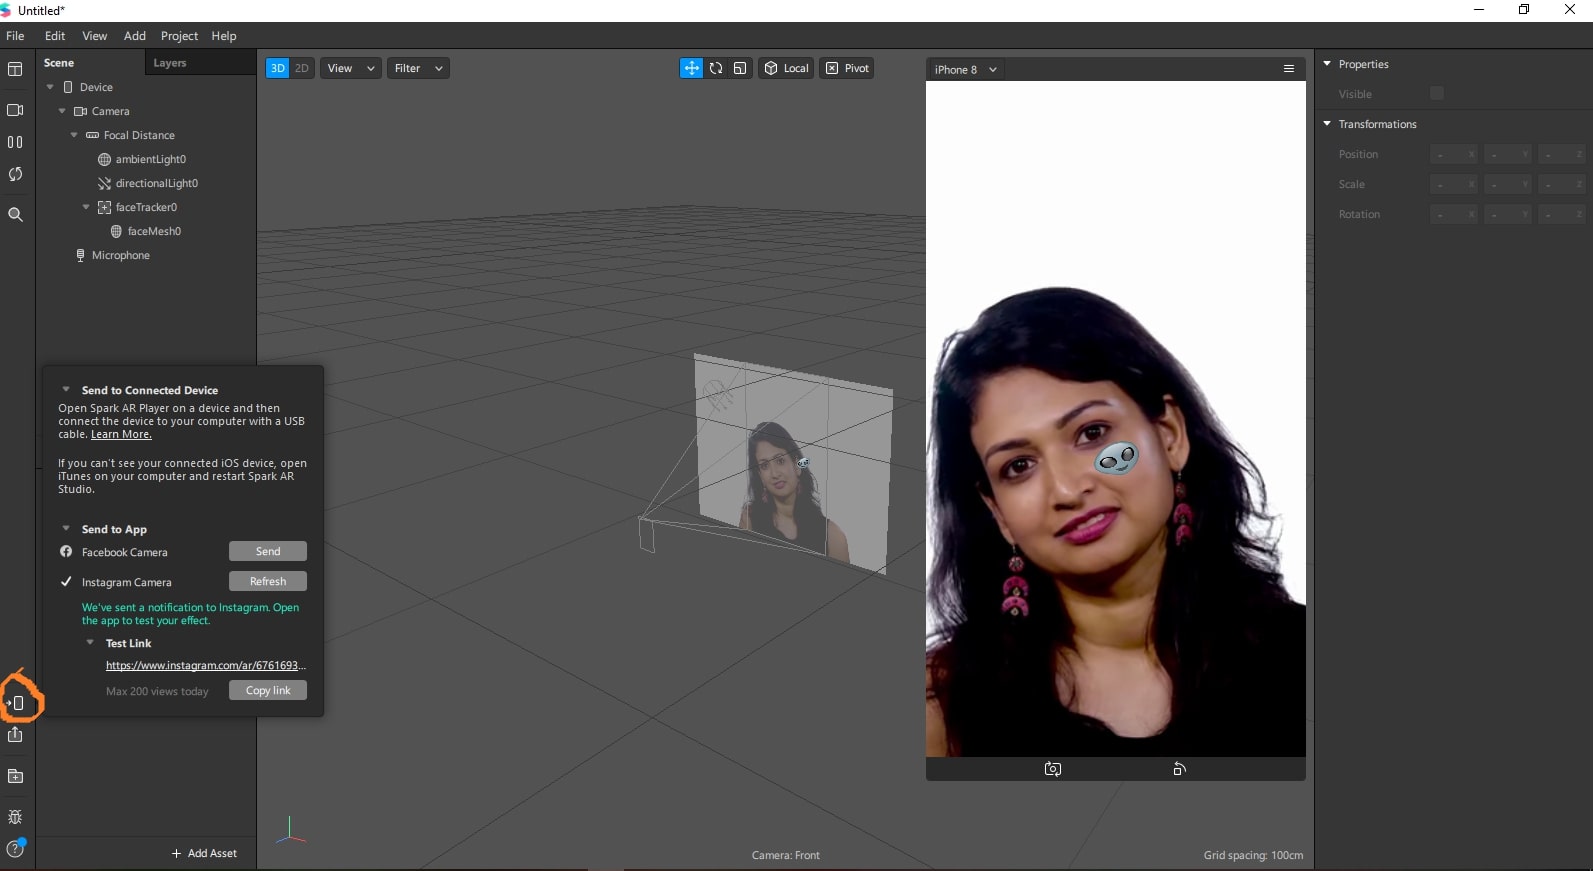Open the Help menu
The width and height of the screenshot is (1593, 871).
(x=224, y=36)
